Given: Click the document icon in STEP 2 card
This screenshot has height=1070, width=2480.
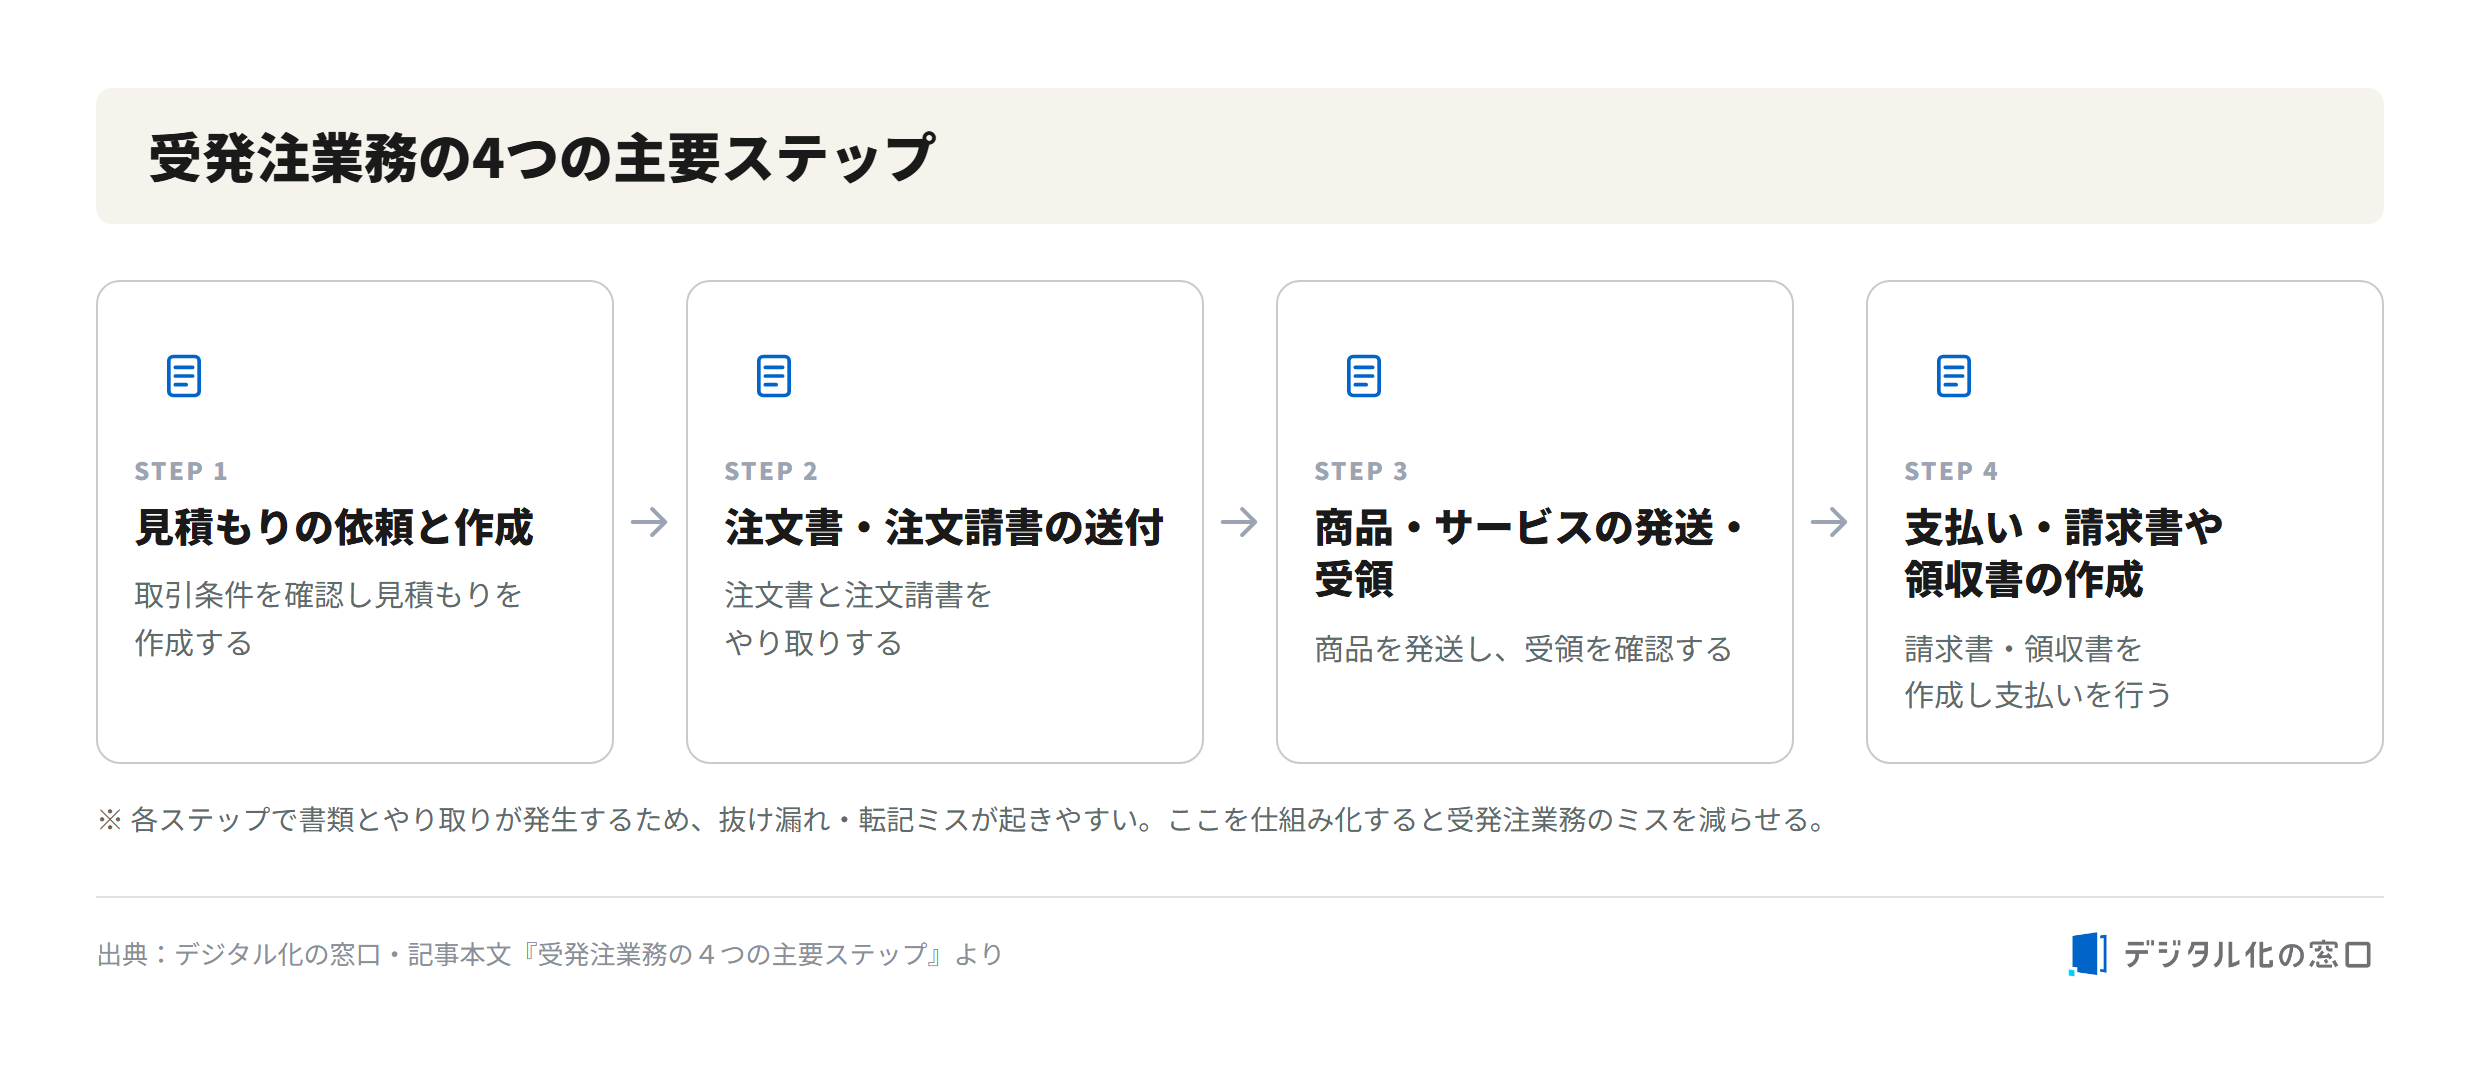Looking at the screenshot, I should pos(774,376).
